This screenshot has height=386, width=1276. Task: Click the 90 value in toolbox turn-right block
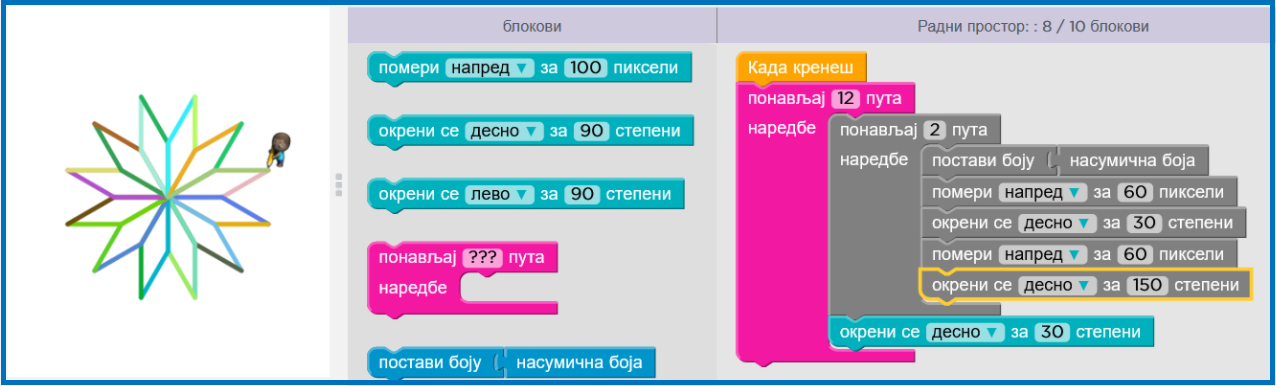point(592,131)
